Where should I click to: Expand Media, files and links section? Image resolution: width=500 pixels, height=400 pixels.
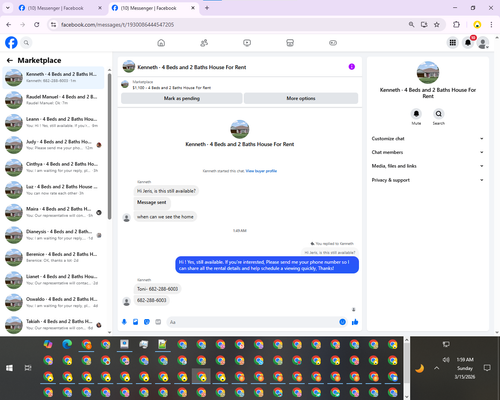click(428, 166)
